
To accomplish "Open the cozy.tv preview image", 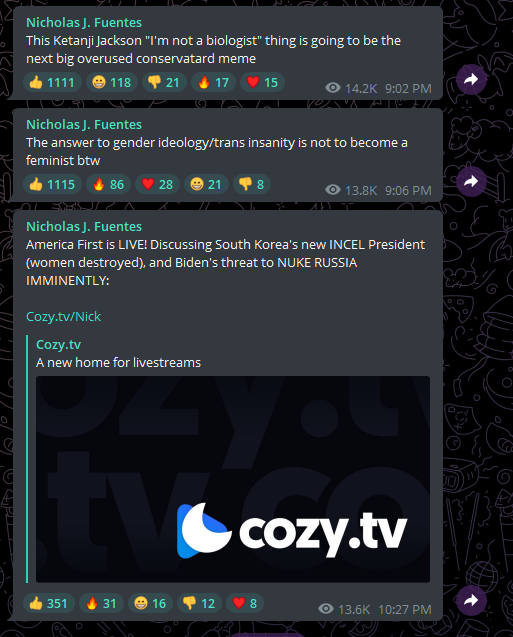I will pyautogui.click(x=233, y=479).
